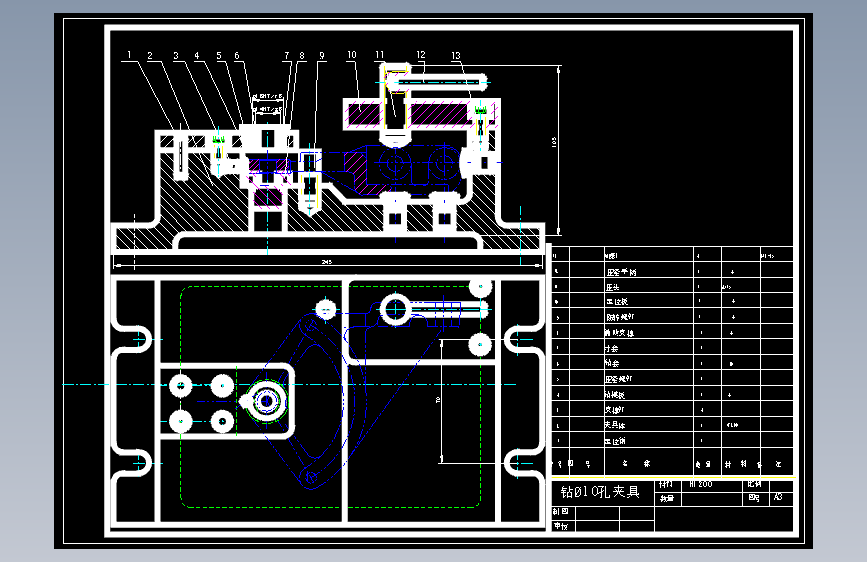Select part balloon number 10
Viewport: 867px width, 562px height.
click(352, 55)
